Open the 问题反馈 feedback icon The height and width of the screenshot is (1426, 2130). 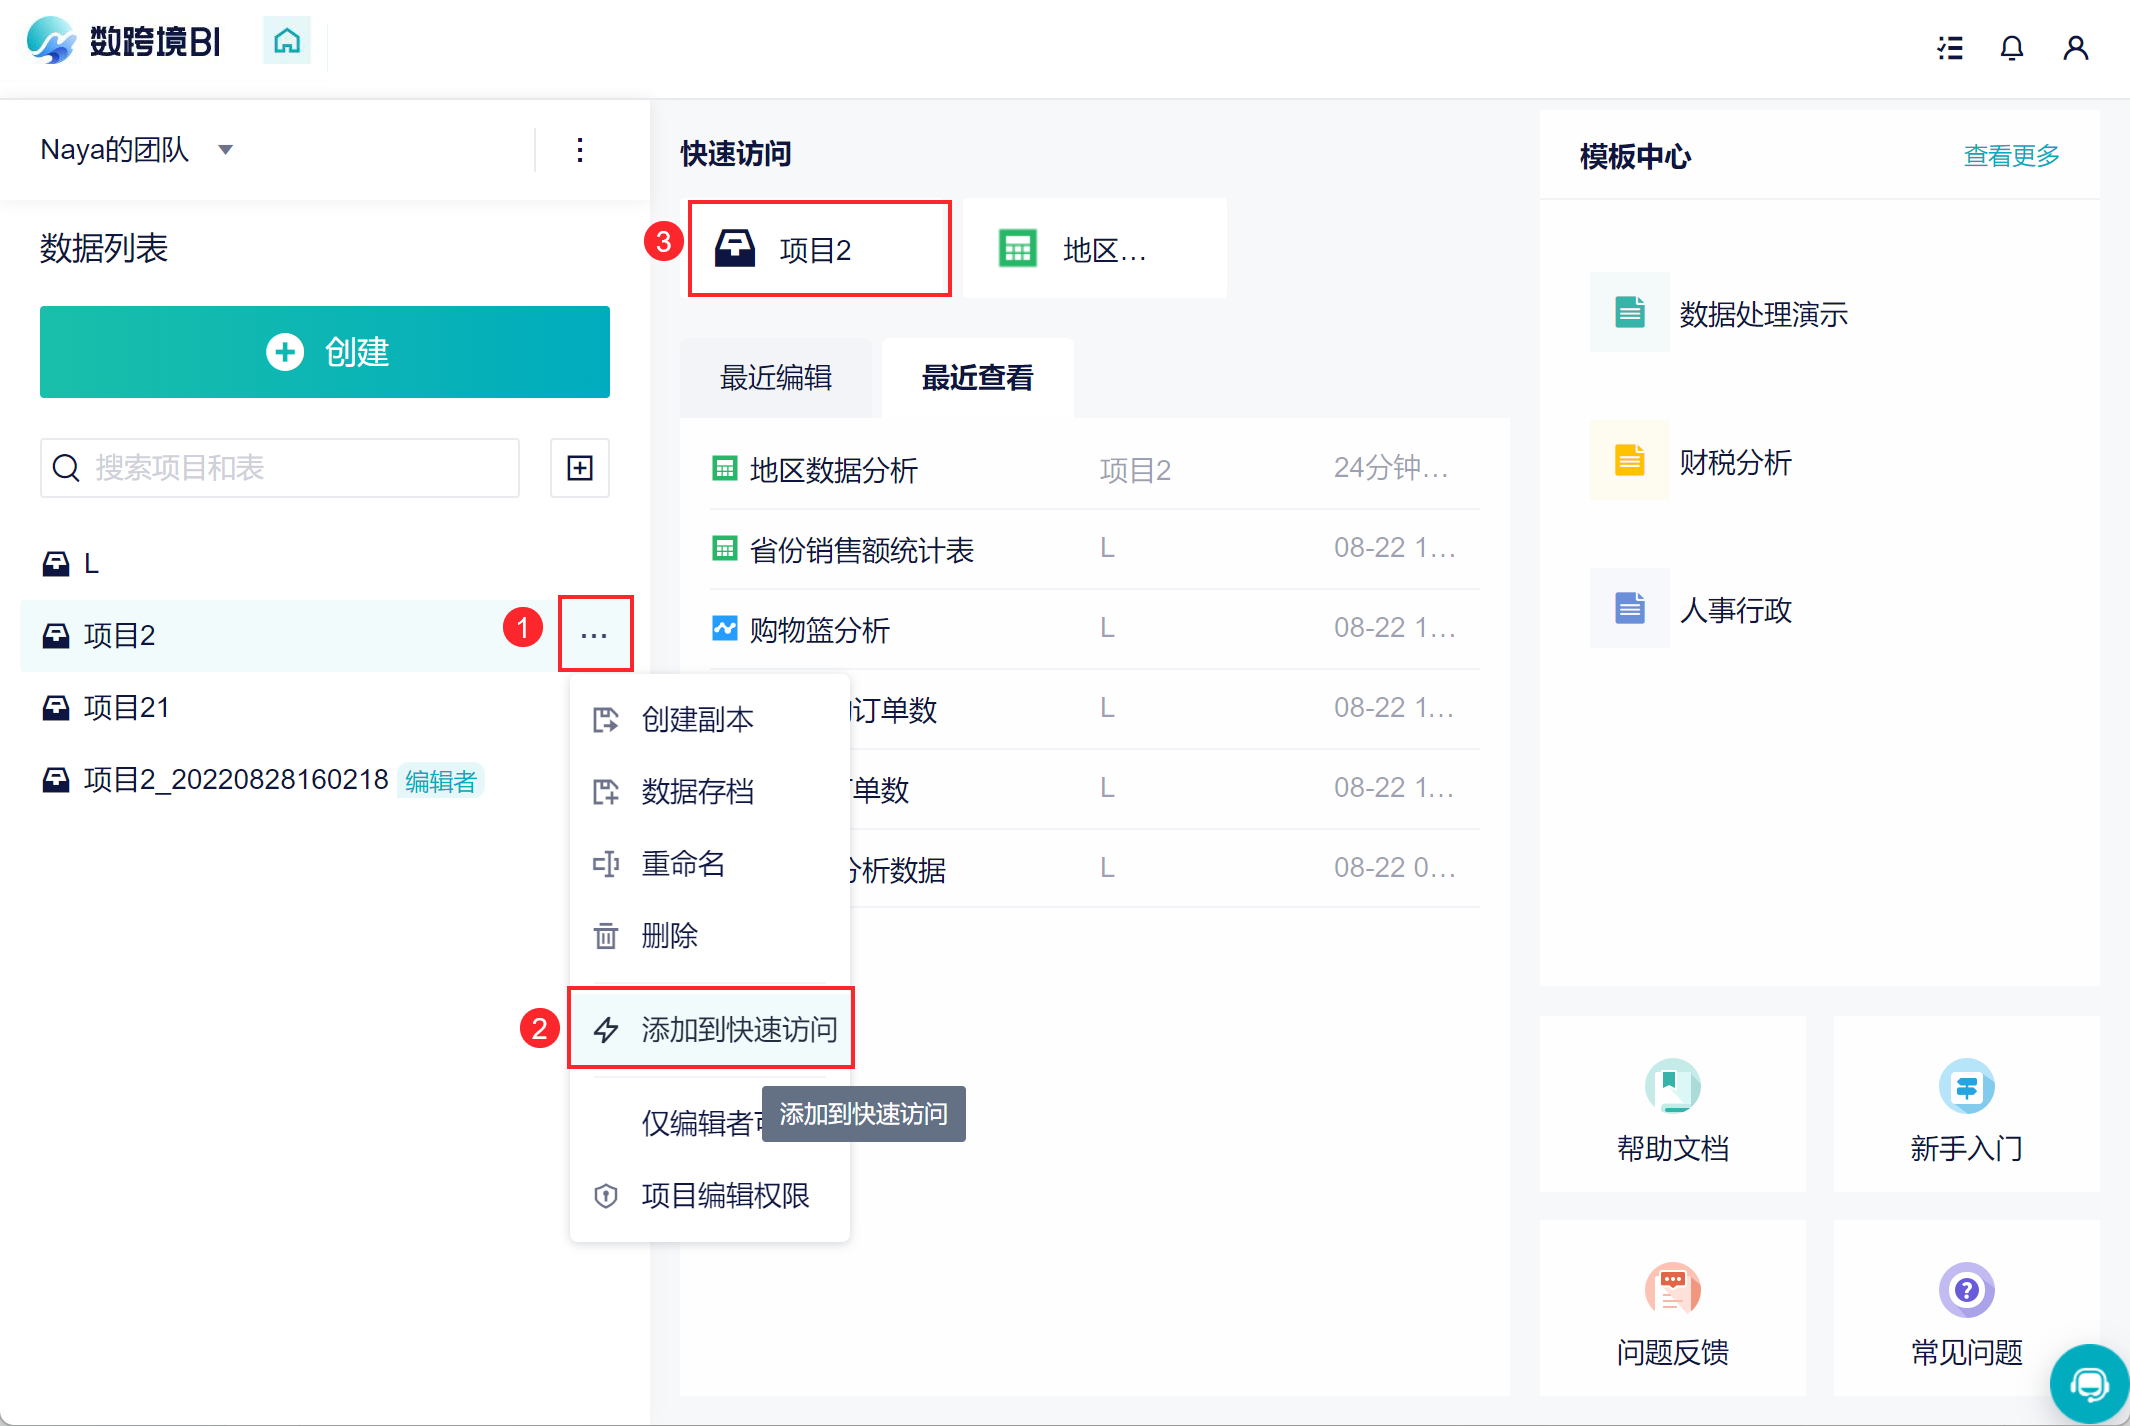(x=1672, y=1291)
